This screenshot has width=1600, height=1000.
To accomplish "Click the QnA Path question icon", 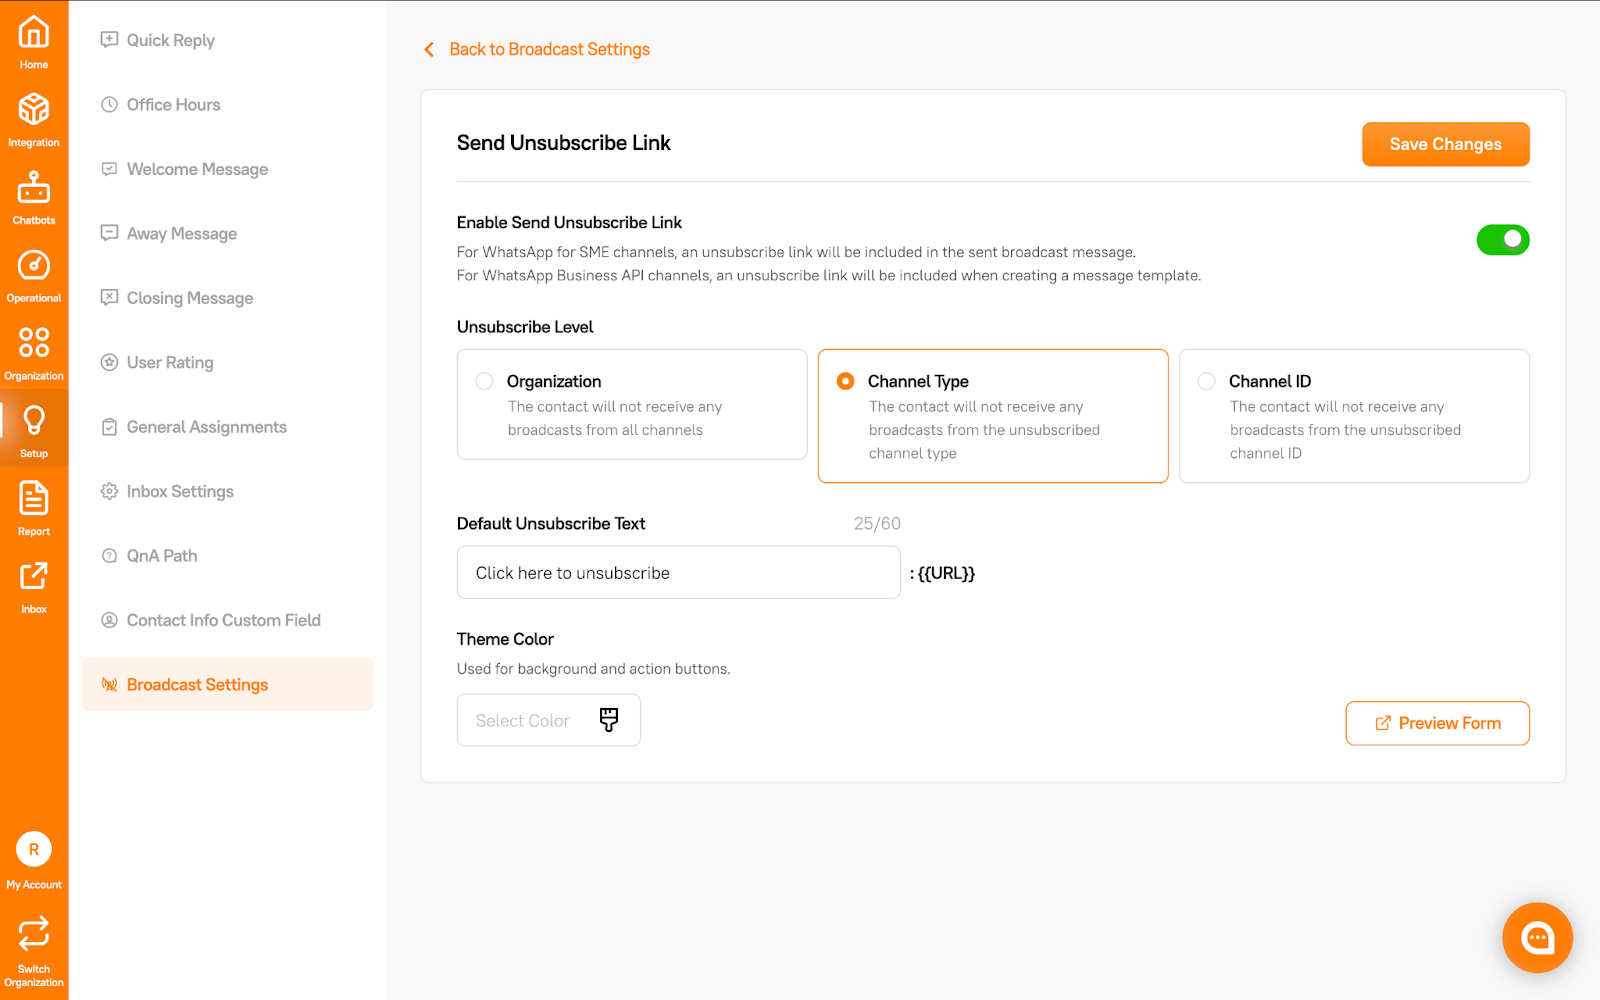I will [x=110, y=556].
